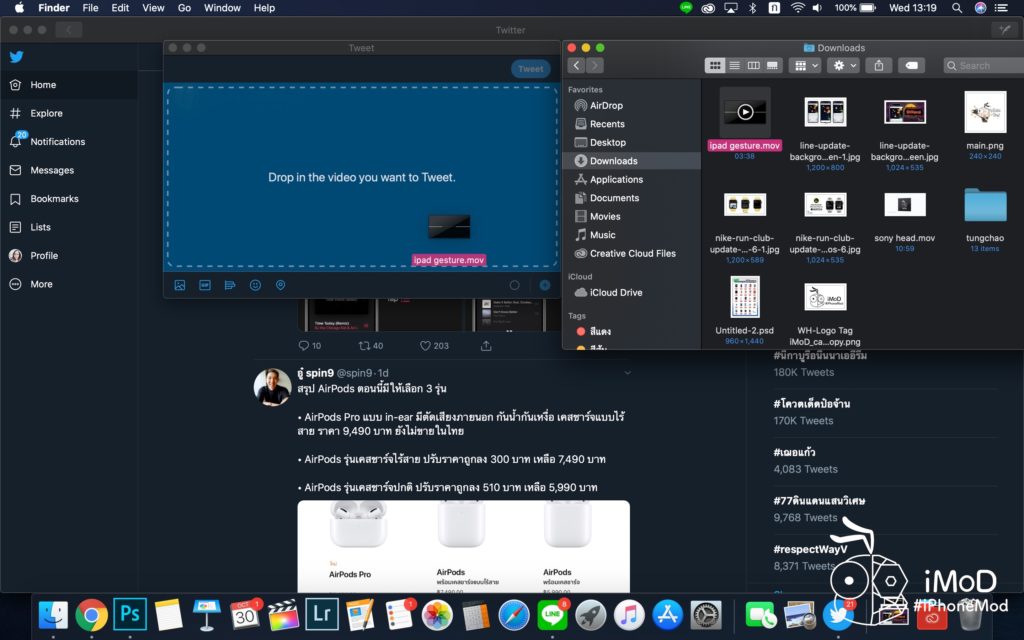Viewport: 1024px width, 640px height.
Task: Open Spotlight search in the menu bar
Action: click(x=957, y=8)
